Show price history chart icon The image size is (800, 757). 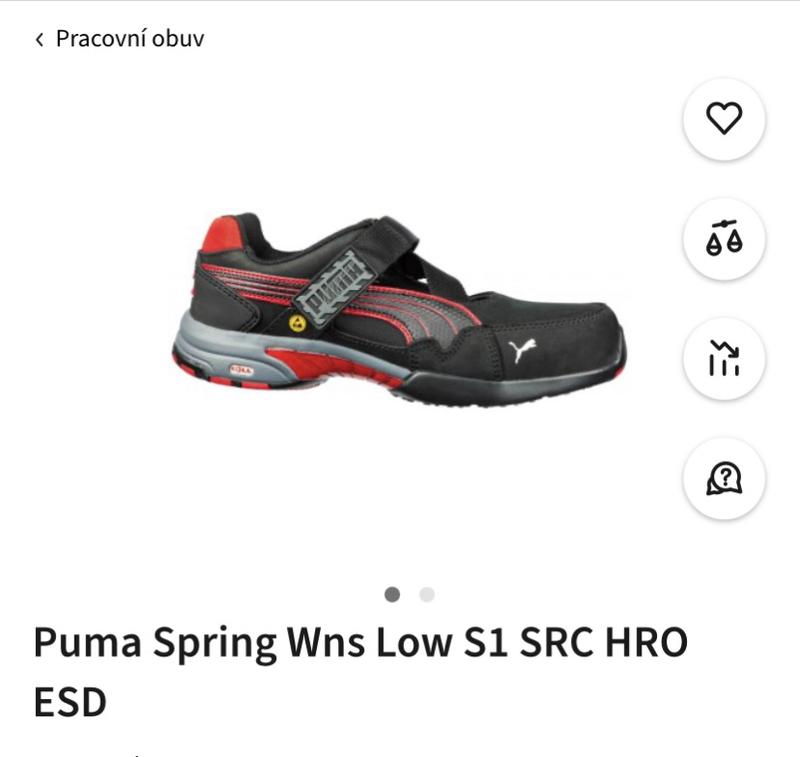point(724,358)
